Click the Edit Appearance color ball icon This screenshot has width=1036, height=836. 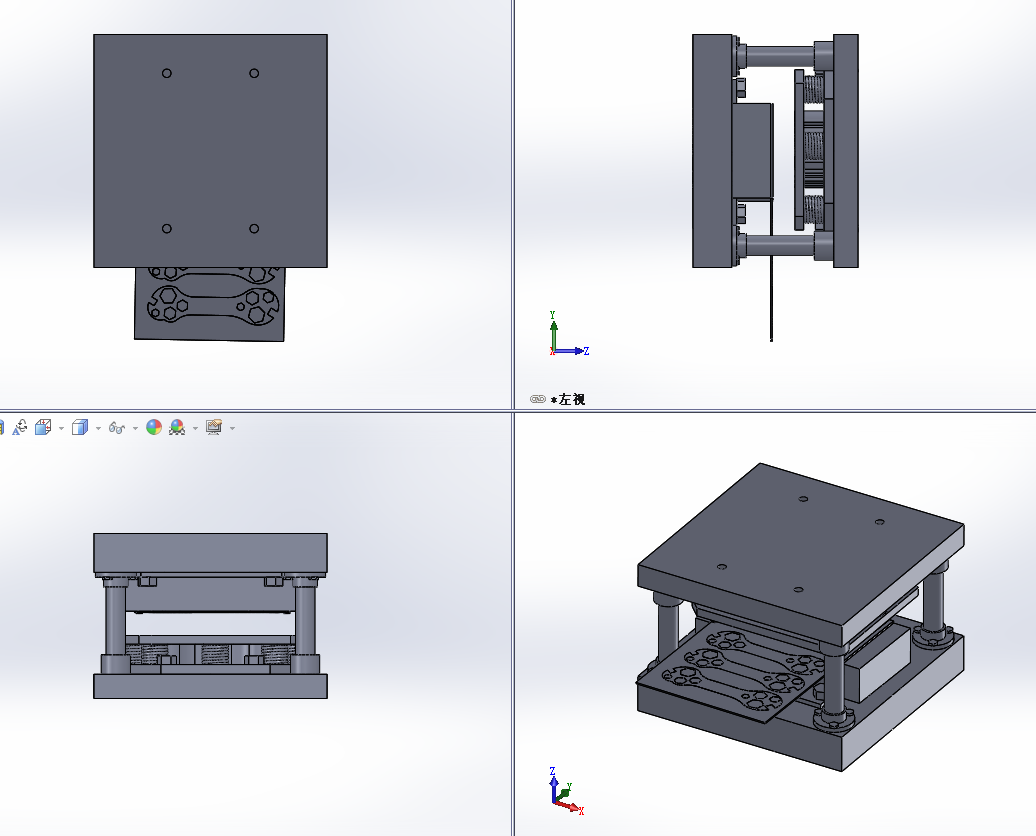(154, 428)
